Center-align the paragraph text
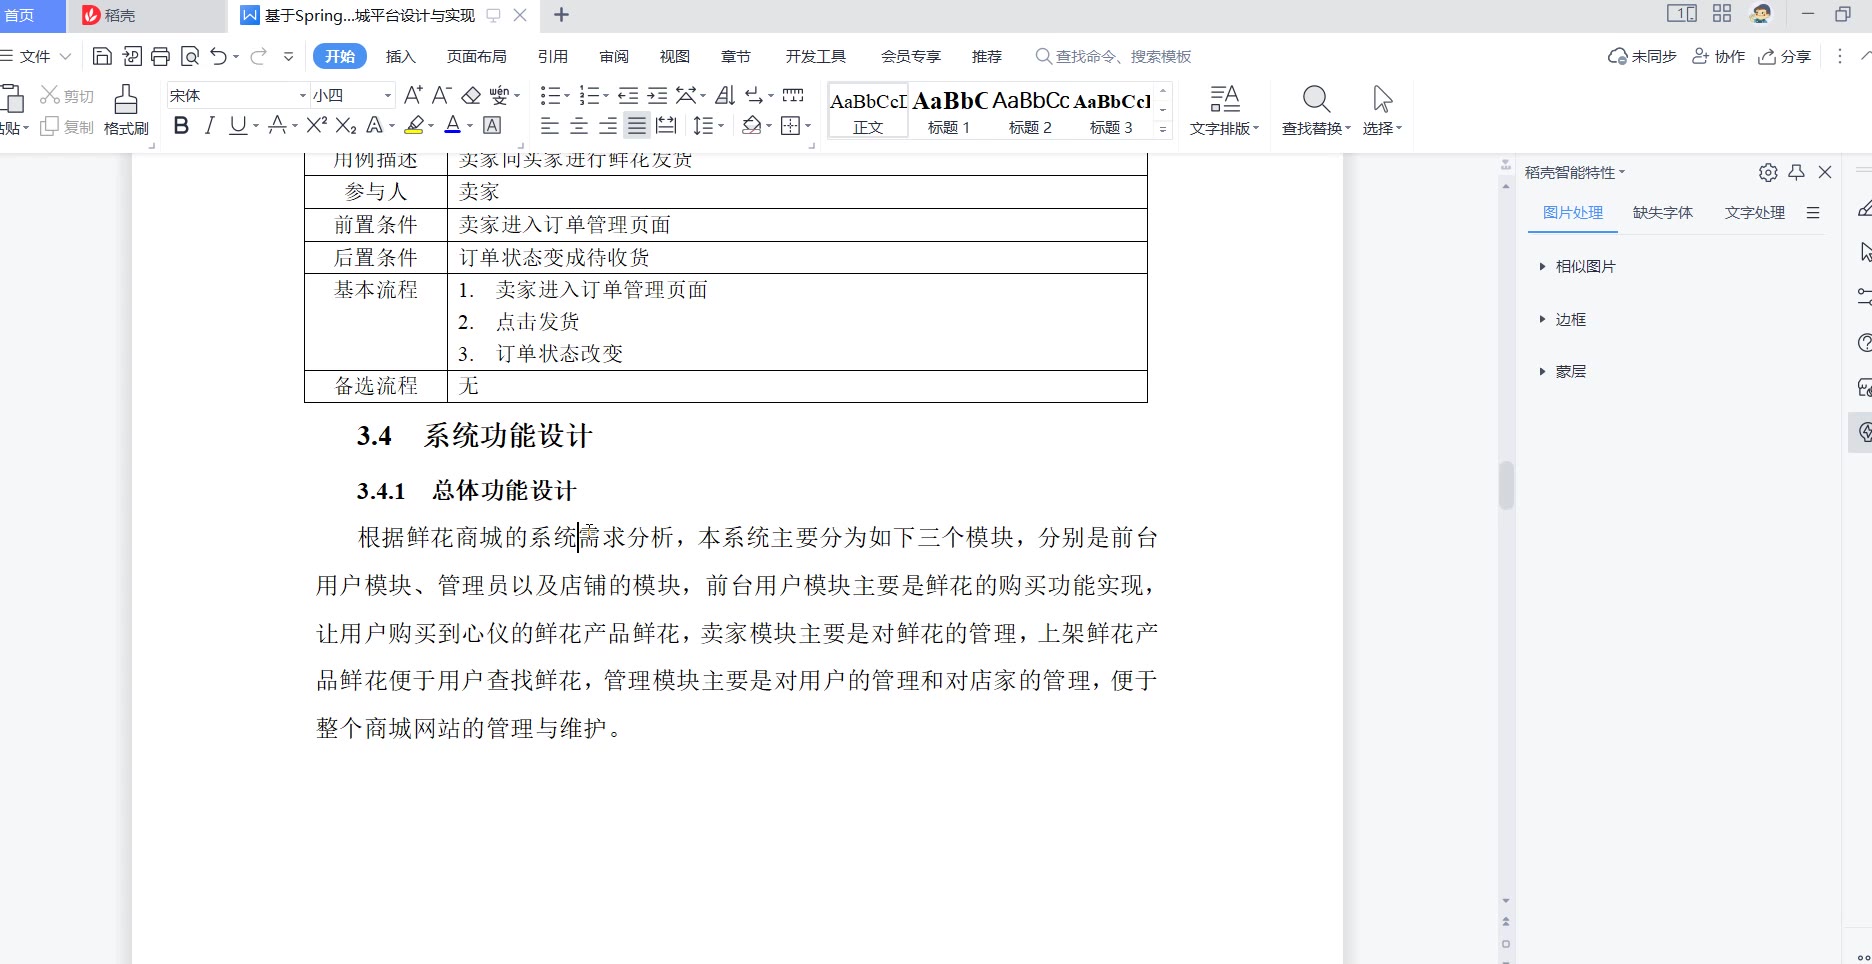 [578, 125]
